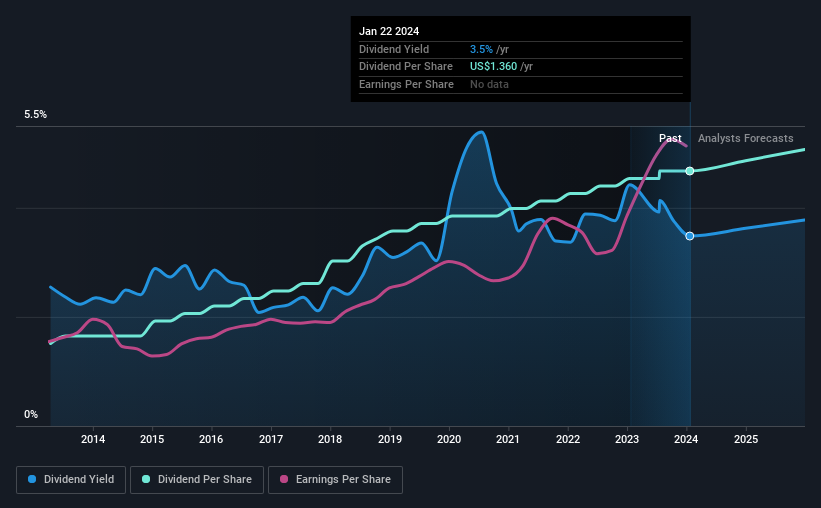Click the 'Analysts Forecasts' label
Viewport: 821px width, 508px height.
pyautogui.click(x=746, y=138)
